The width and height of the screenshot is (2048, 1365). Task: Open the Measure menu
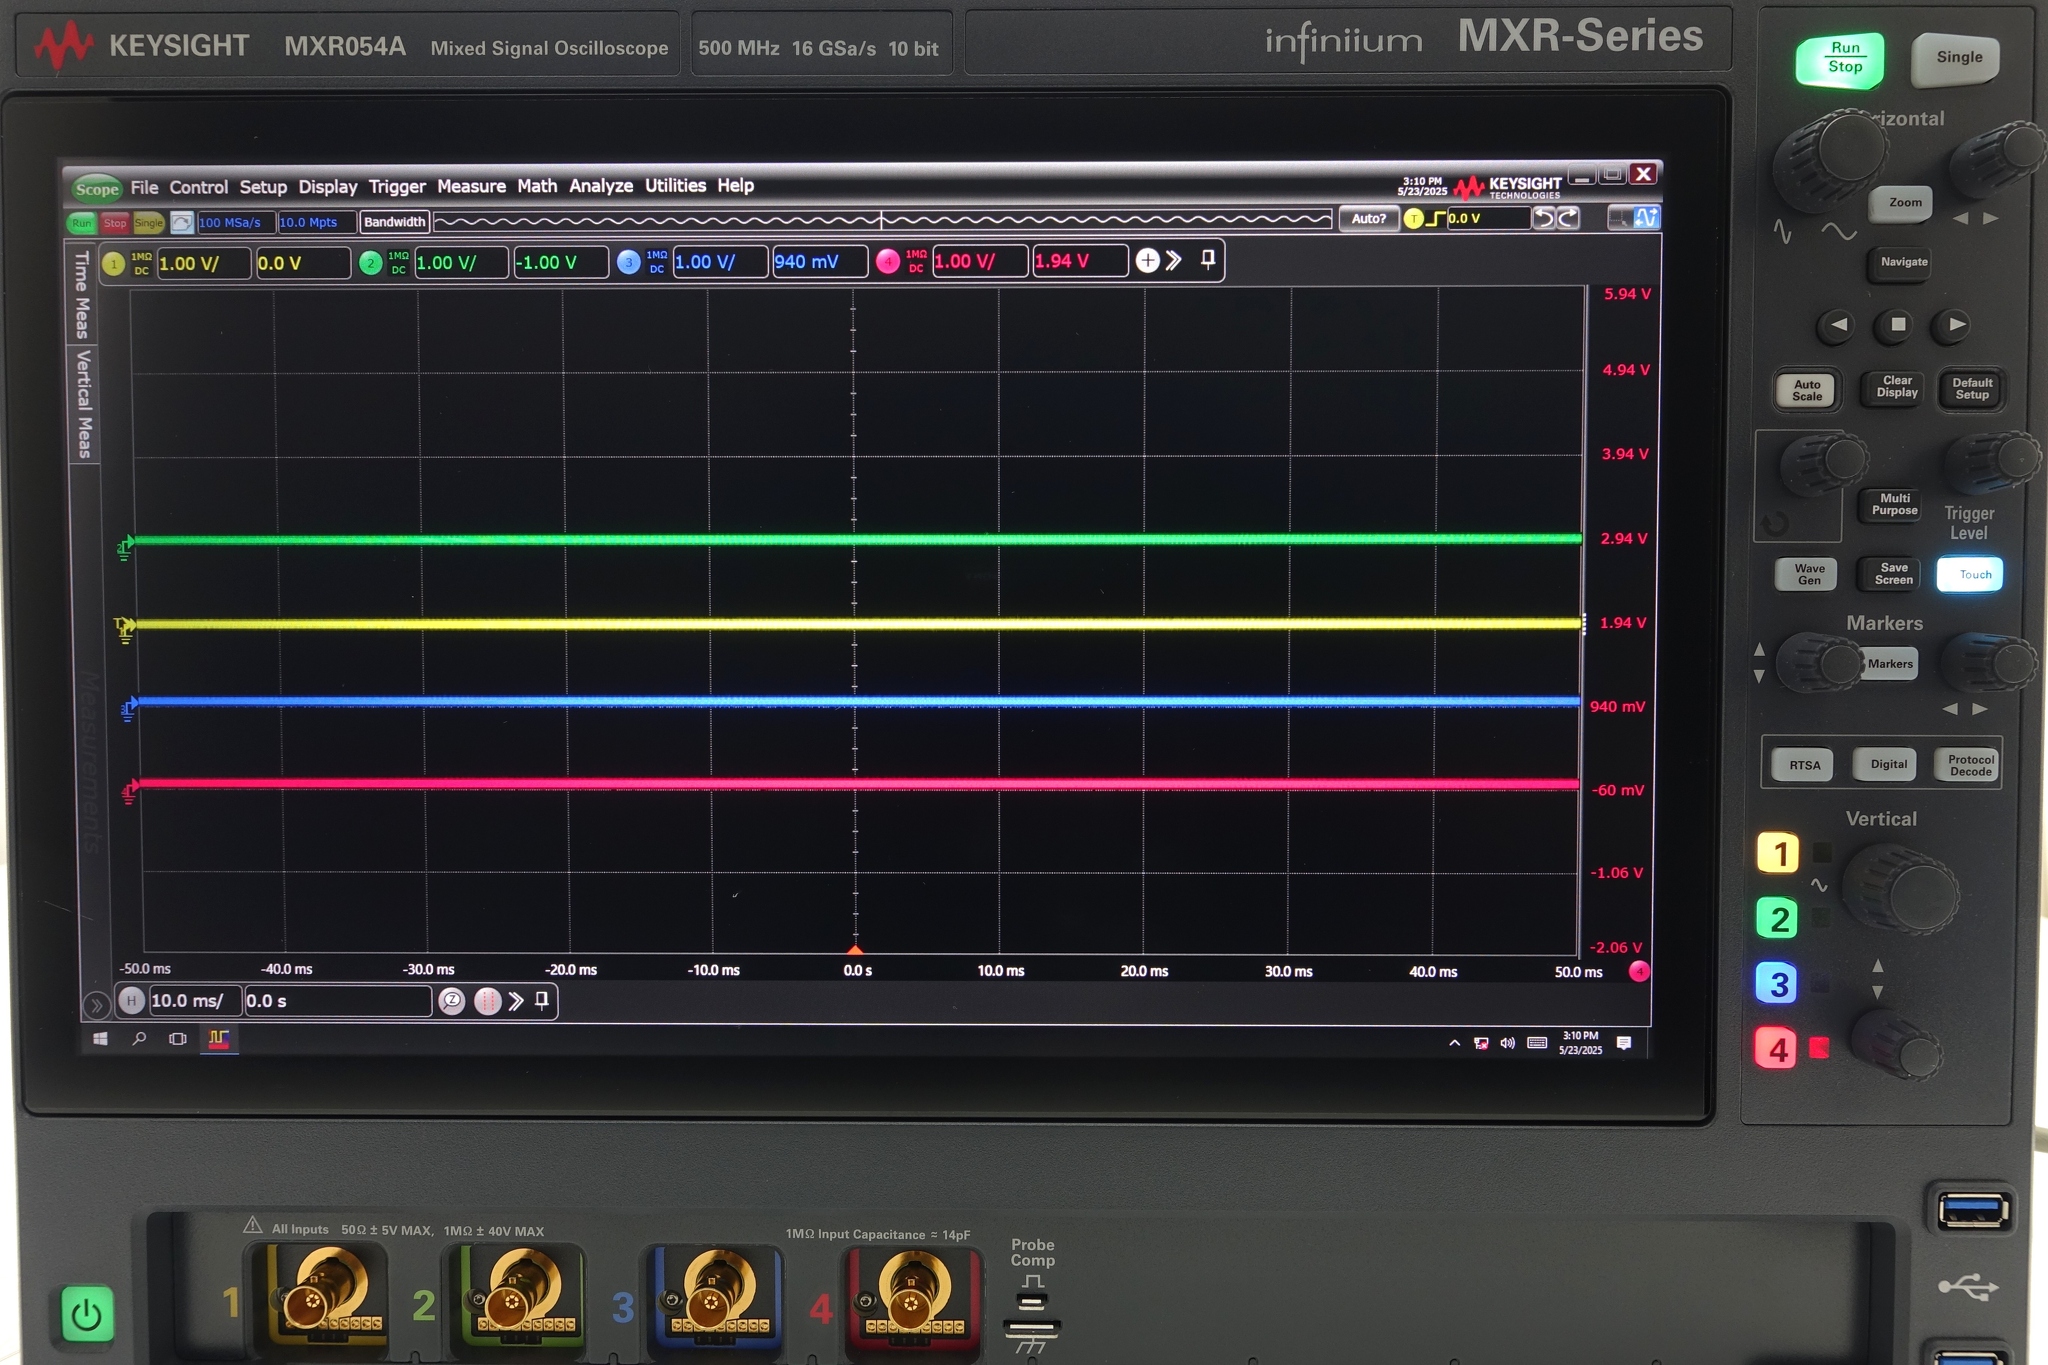click(471, 186)
